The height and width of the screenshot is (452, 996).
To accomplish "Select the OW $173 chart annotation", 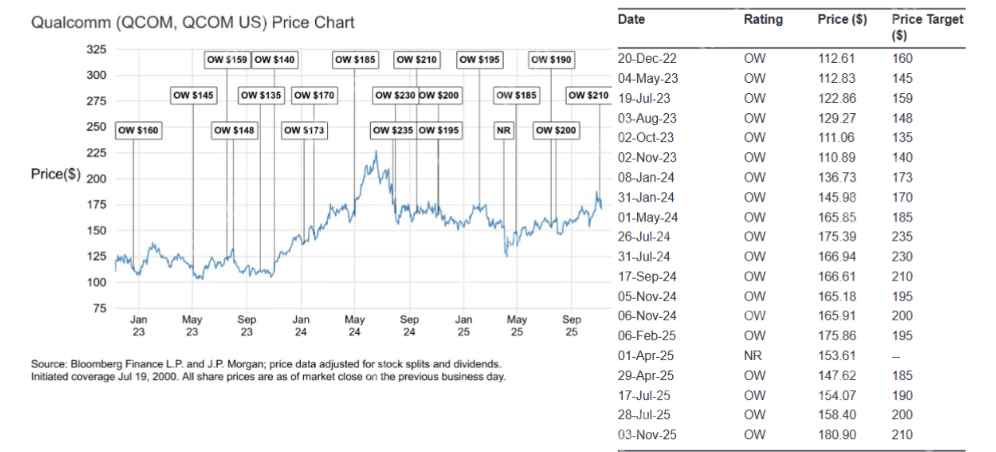I will 304,130.
